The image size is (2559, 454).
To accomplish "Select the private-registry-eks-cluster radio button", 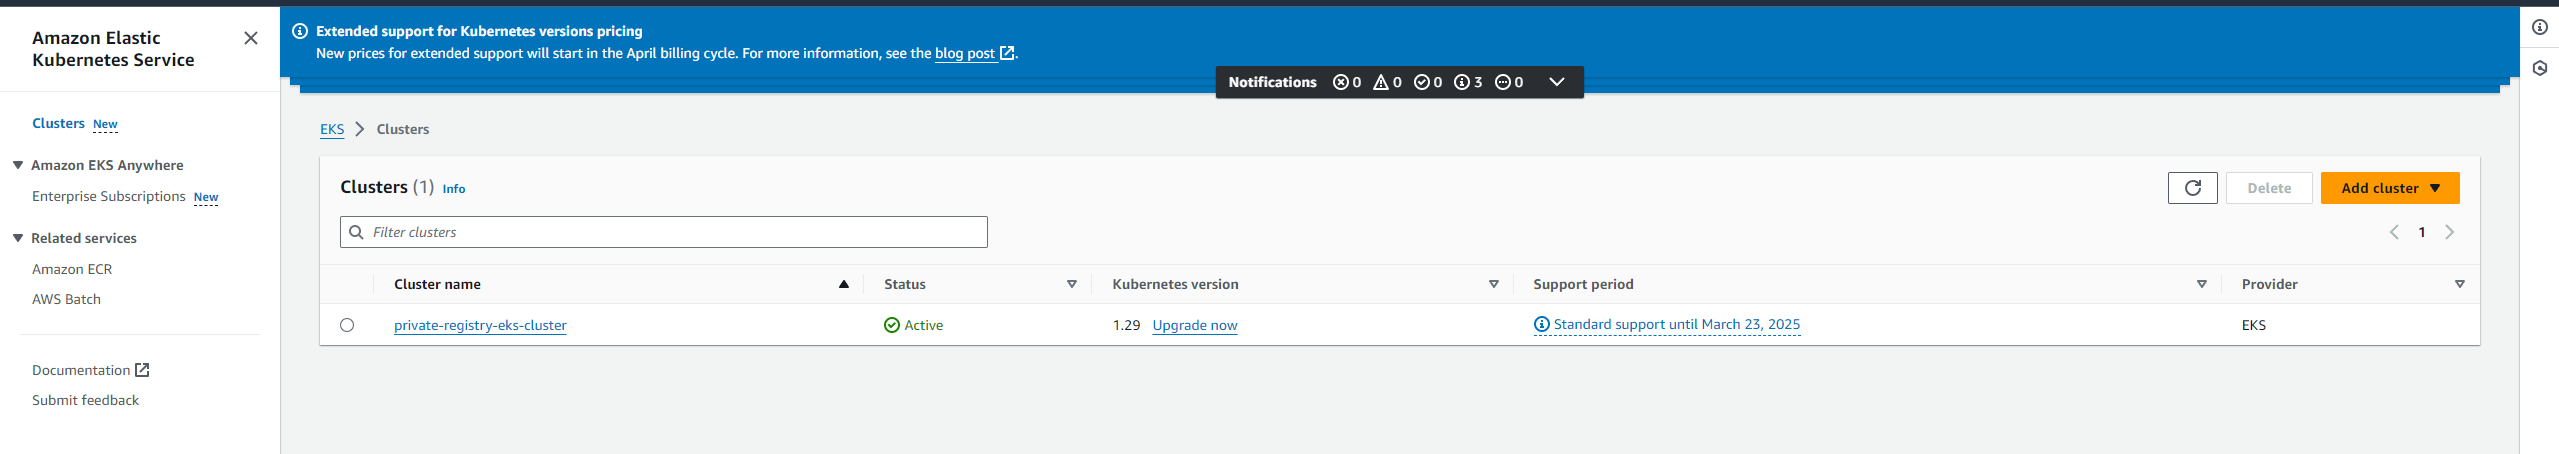I will (347, 325).
